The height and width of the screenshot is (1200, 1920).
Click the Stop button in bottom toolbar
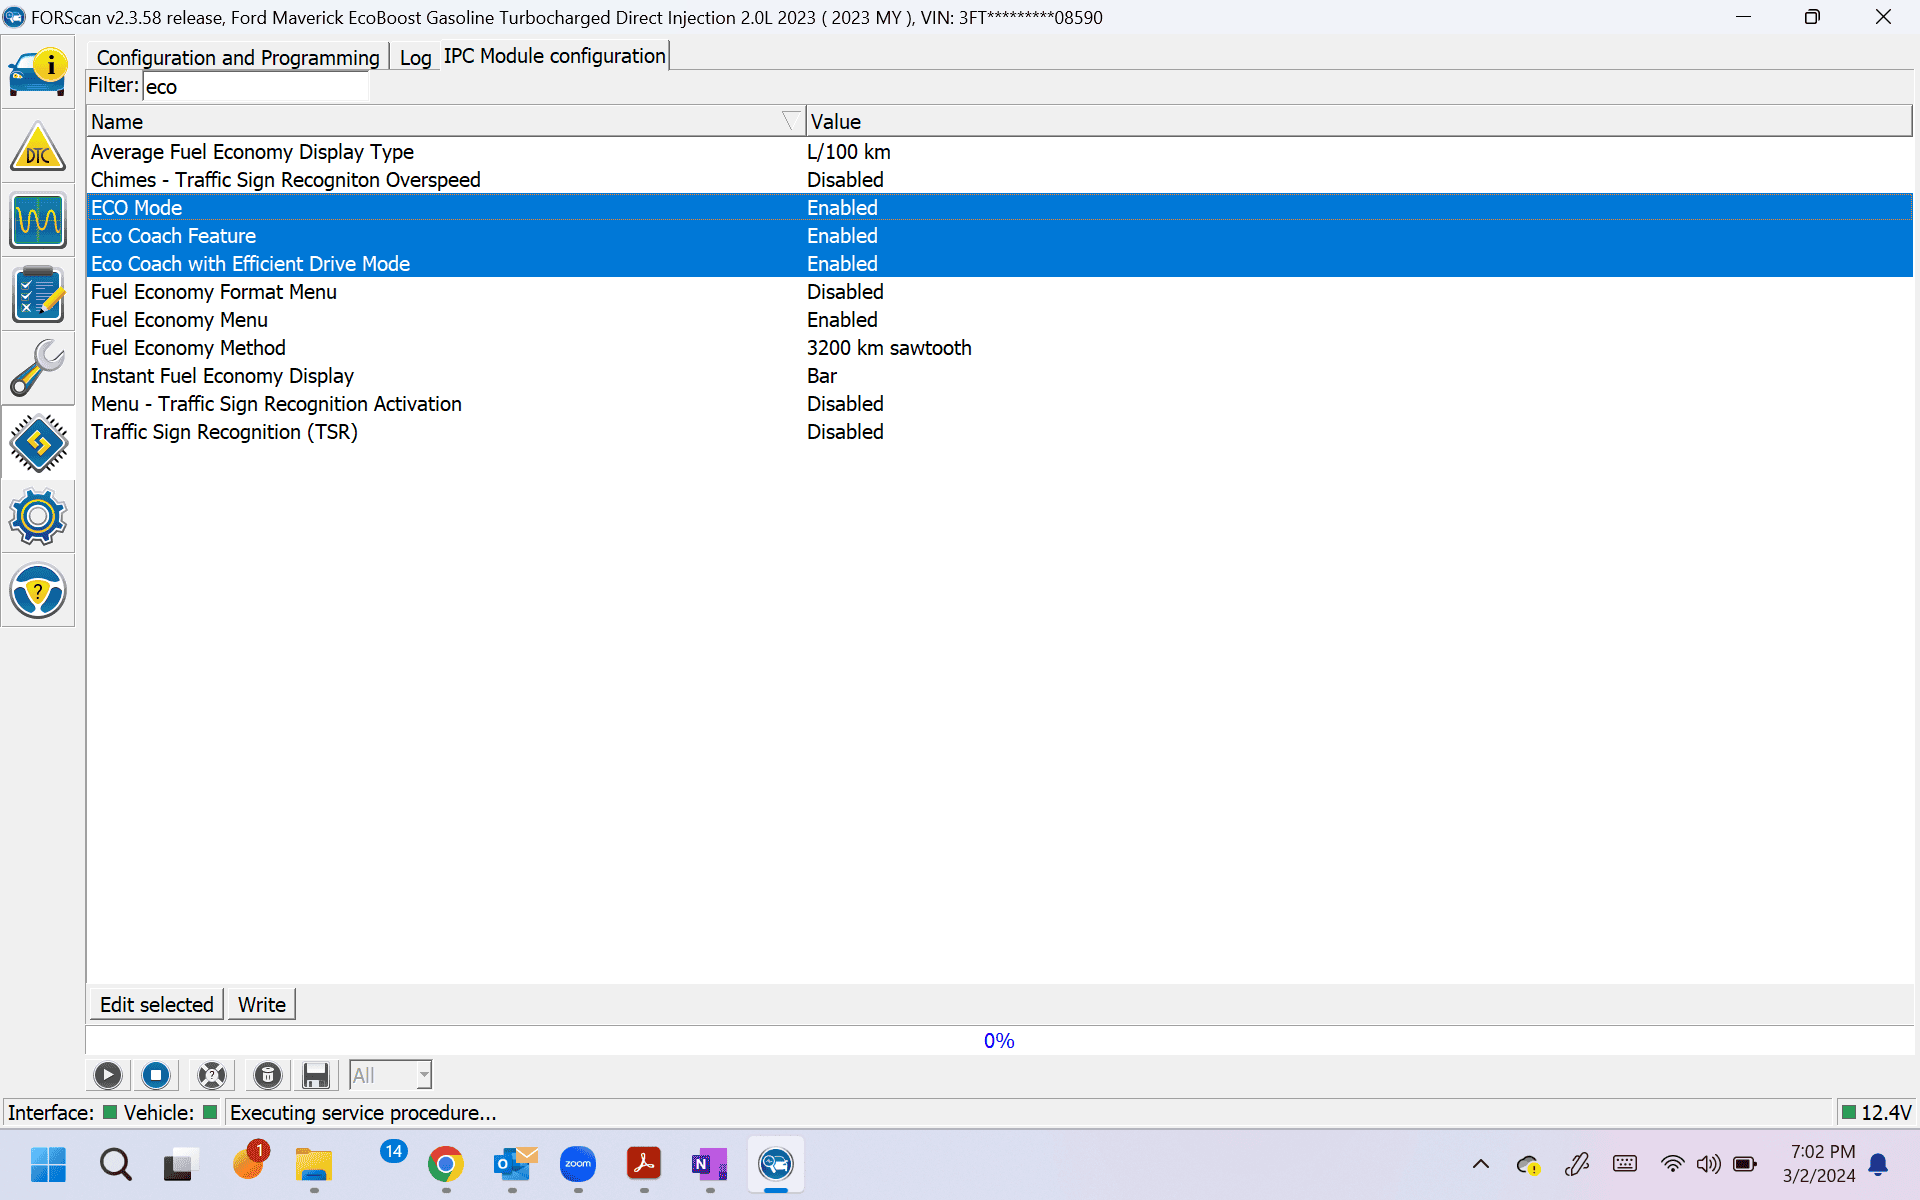point(156,1075)
